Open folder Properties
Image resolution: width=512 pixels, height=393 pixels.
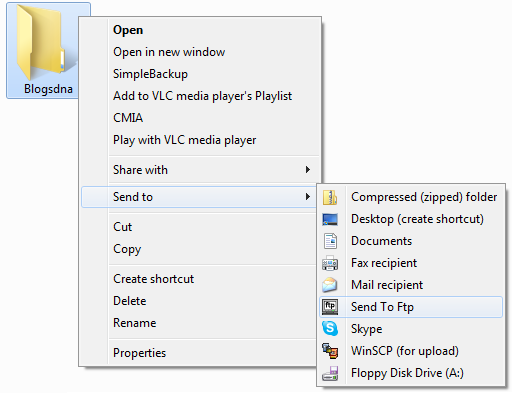click(199, 353)
